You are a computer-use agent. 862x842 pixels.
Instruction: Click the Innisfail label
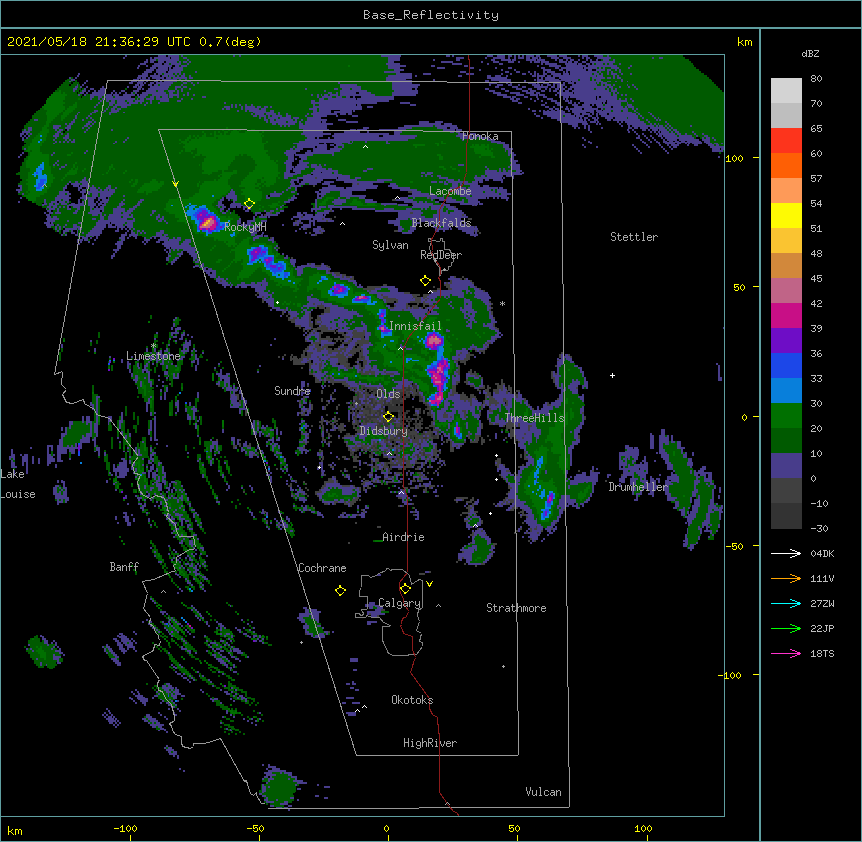[415, 326]
